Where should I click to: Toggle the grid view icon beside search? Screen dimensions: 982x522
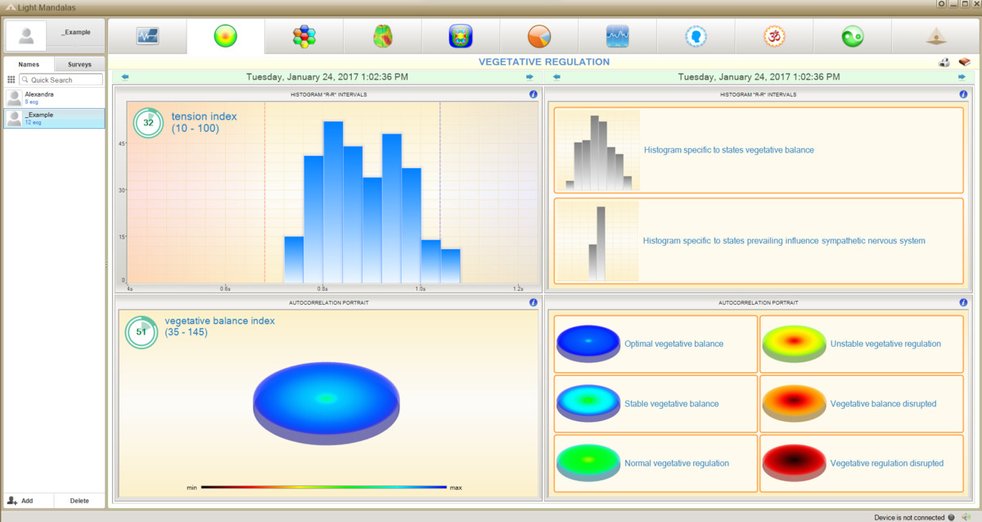point(12,80)
